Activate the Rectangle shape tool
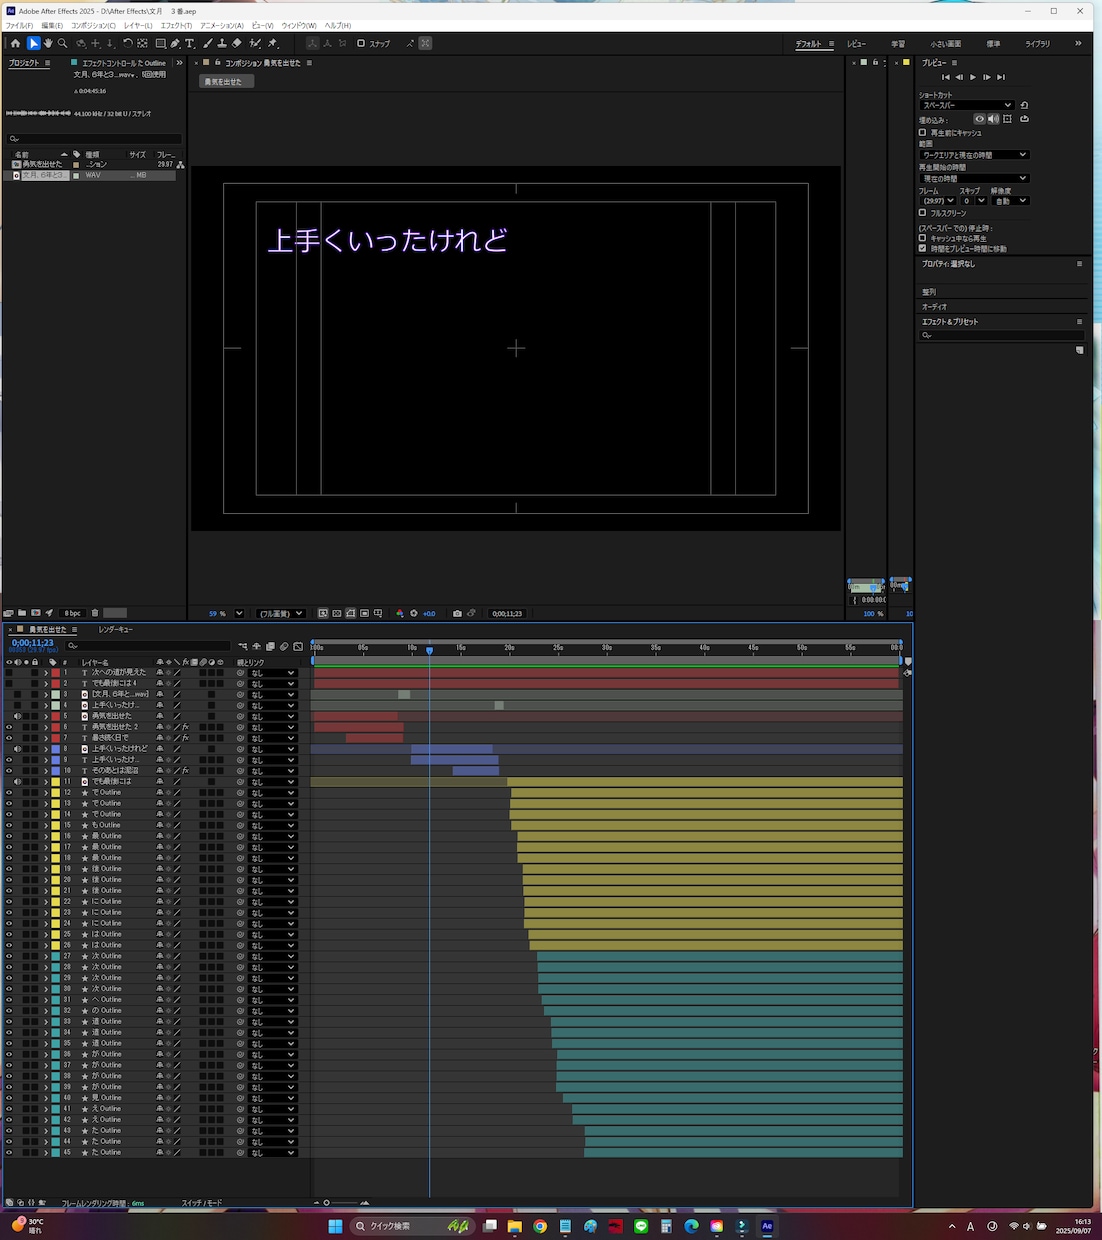1102x1240 pixels. pos(161,44)
